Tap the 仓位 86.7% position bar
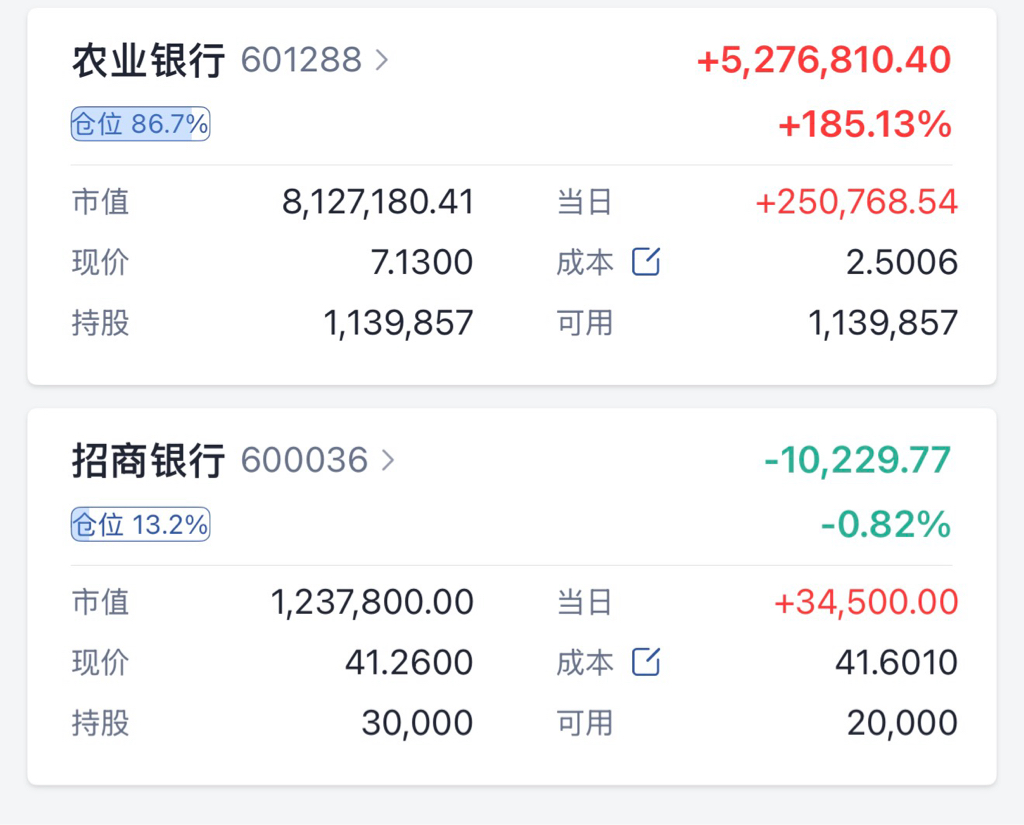The image size is (1024, 825). click(140, 124)
